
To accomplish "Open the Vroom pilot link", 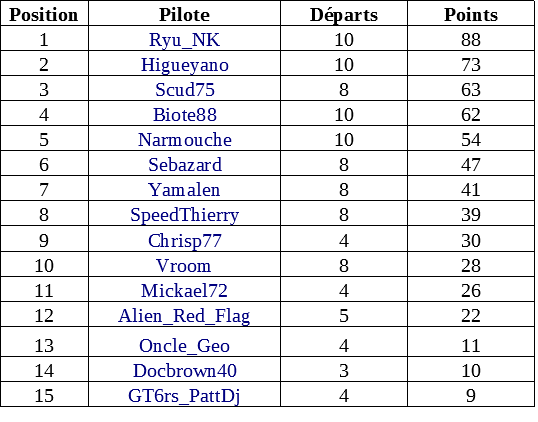I will [184, 266].
